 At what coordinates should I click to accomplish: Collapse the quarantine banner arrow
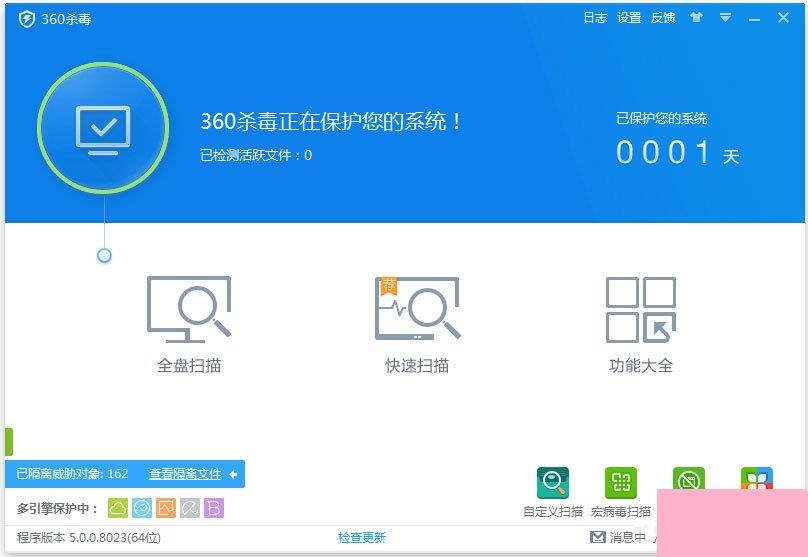pos(233,474)
